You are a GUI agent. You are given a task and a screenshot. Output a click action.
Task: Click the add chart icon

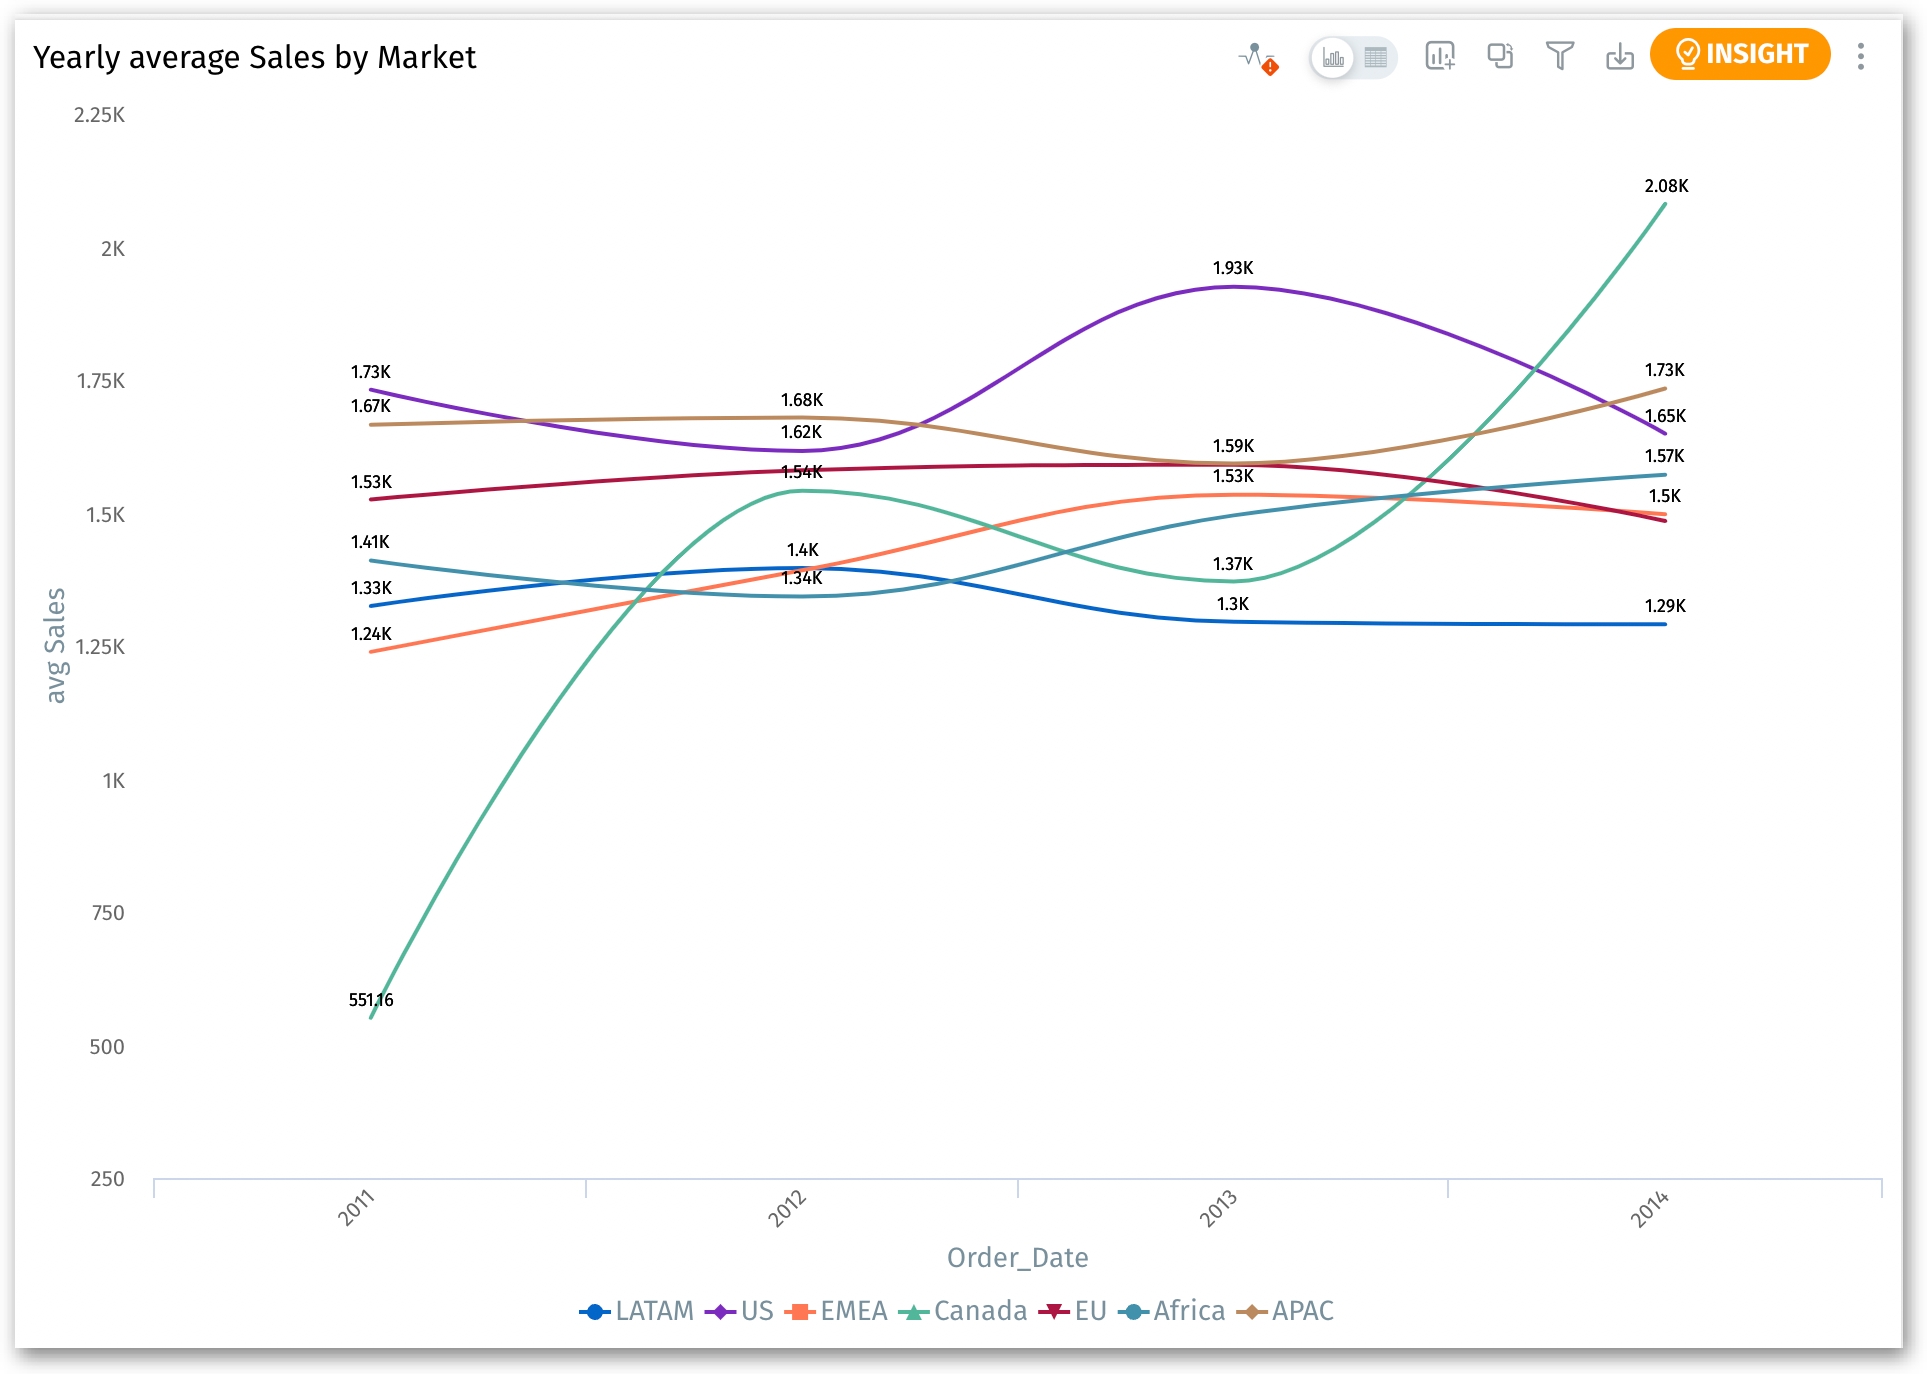tap(1440, 56)
